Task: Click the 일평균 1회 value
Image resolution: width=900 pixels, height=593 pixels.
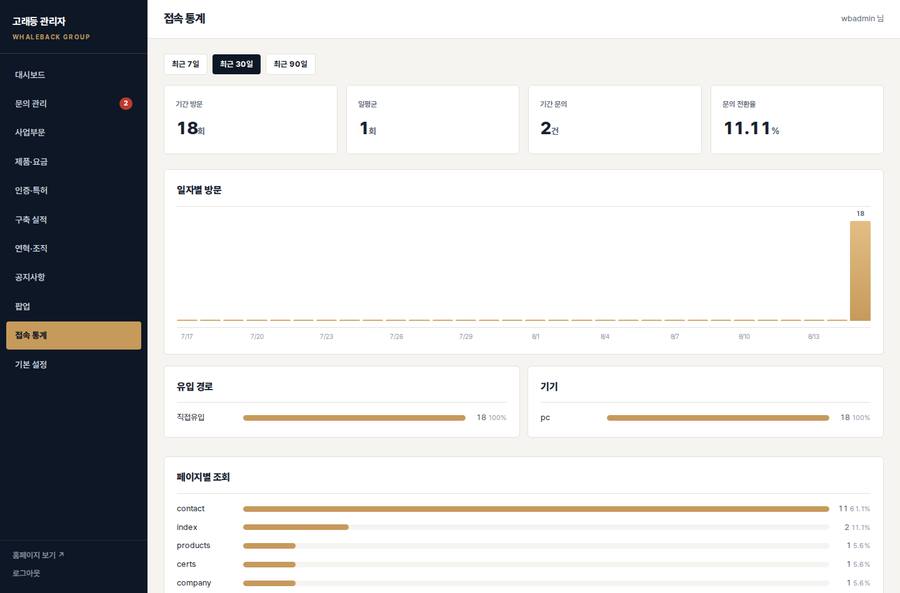Action: (x=367, y=128)
